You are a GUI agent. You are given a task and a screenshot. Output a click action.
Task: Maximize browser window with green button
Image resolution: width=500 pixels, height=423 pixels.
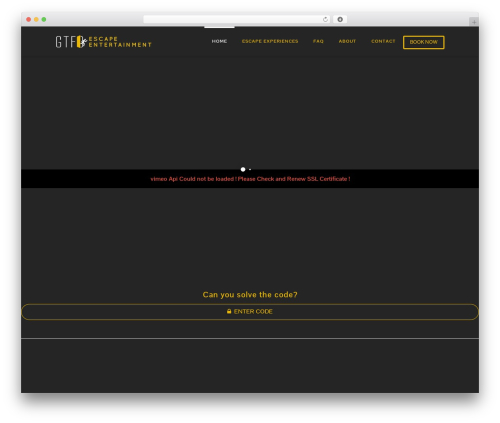44,20
